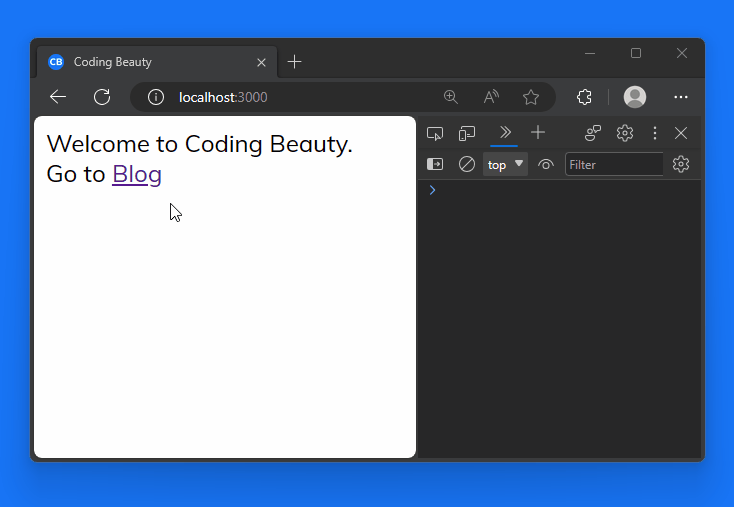This screenshot has height=507, width=734.
Task: Refresh the current page
Action: coord(102,97)
